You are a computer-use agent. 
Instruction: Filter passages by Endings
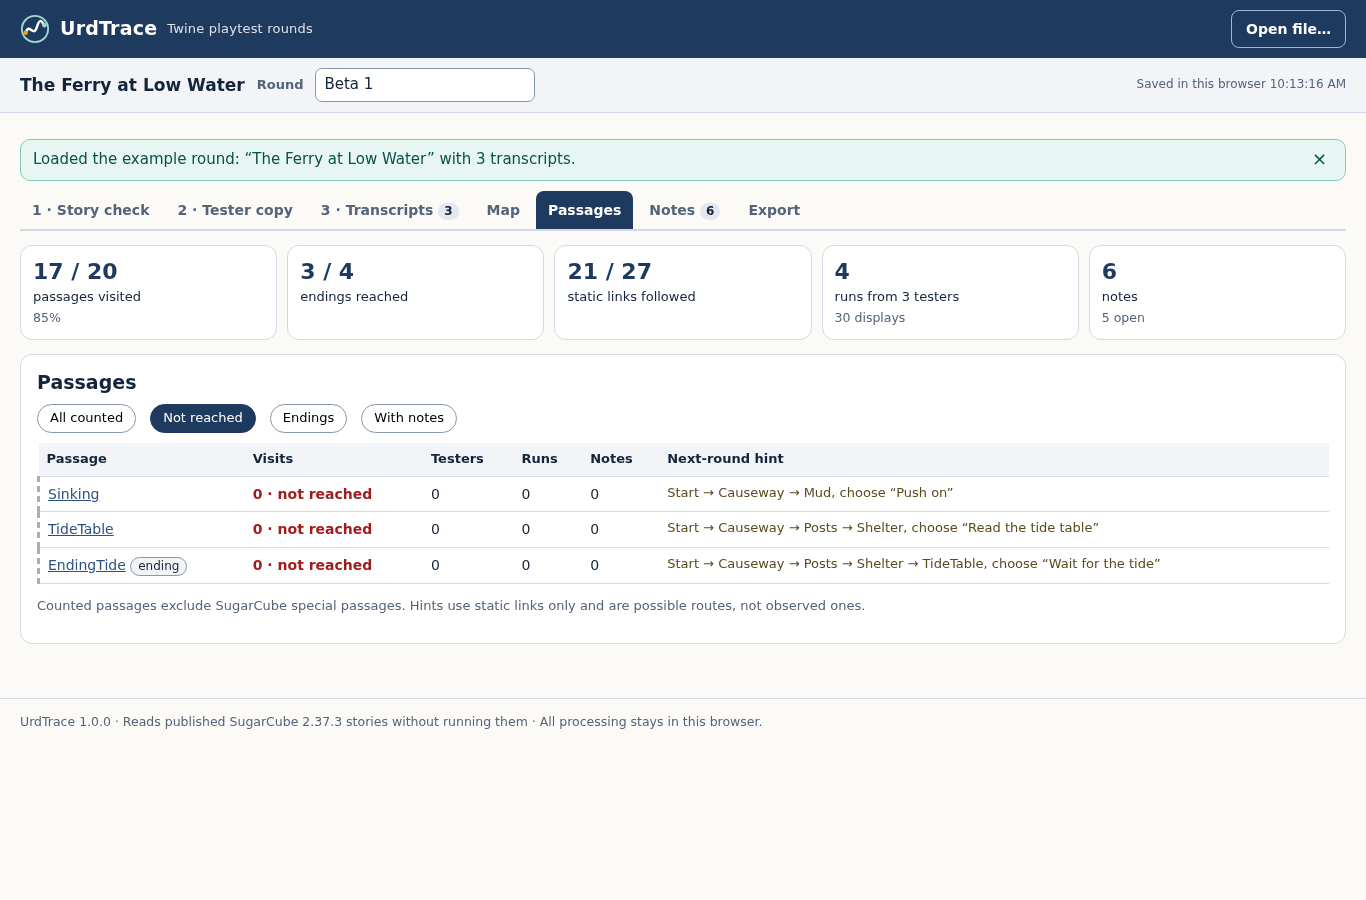point(308,418)
